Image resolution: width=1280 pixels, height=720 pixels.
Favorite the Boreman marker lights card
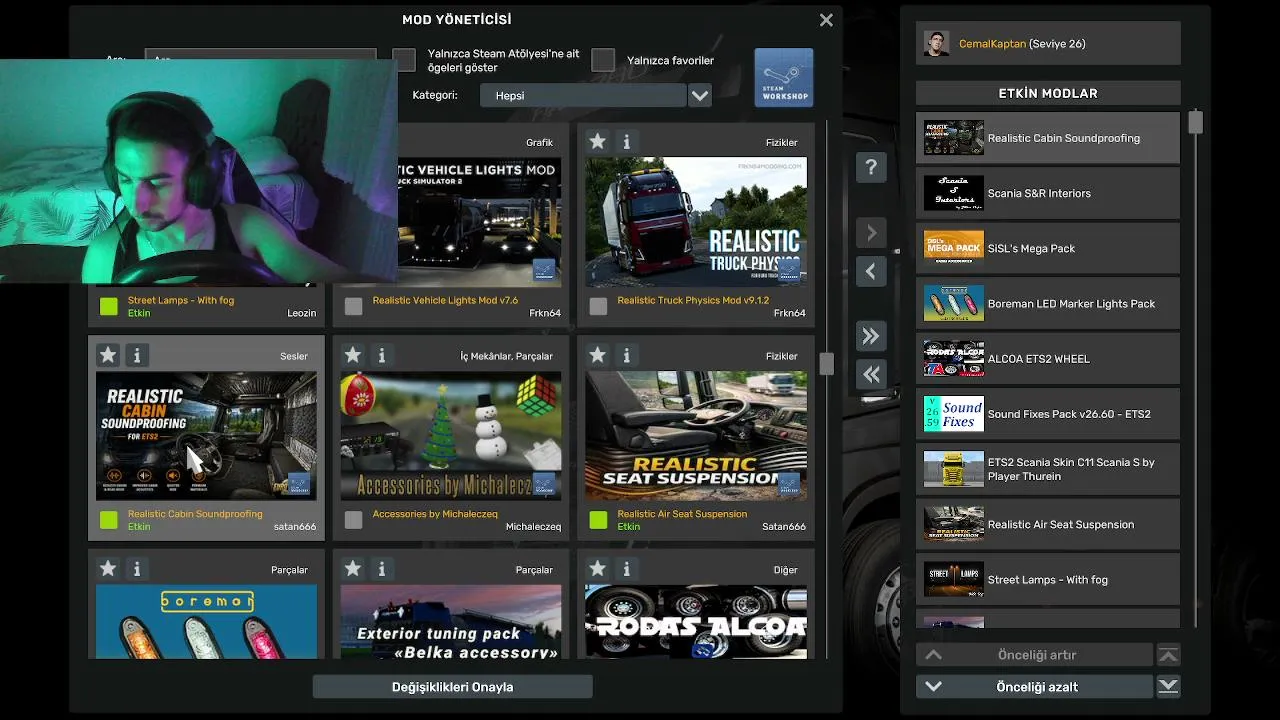pos(108,569)
